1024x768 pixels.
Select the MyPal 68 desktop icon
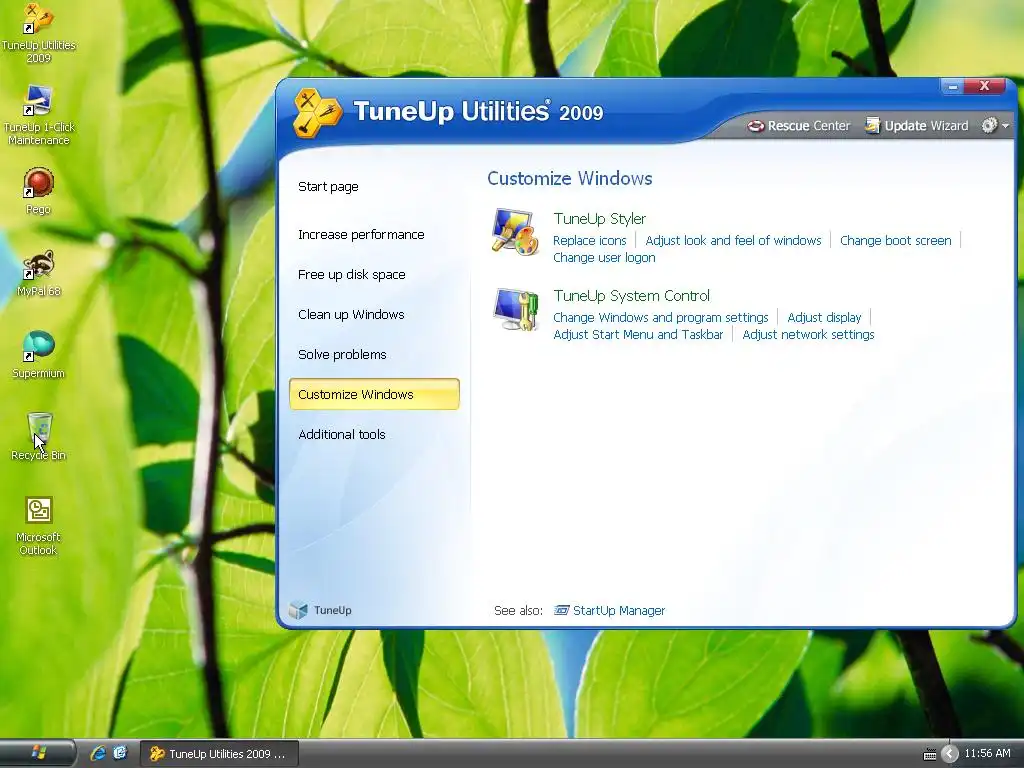39,273
